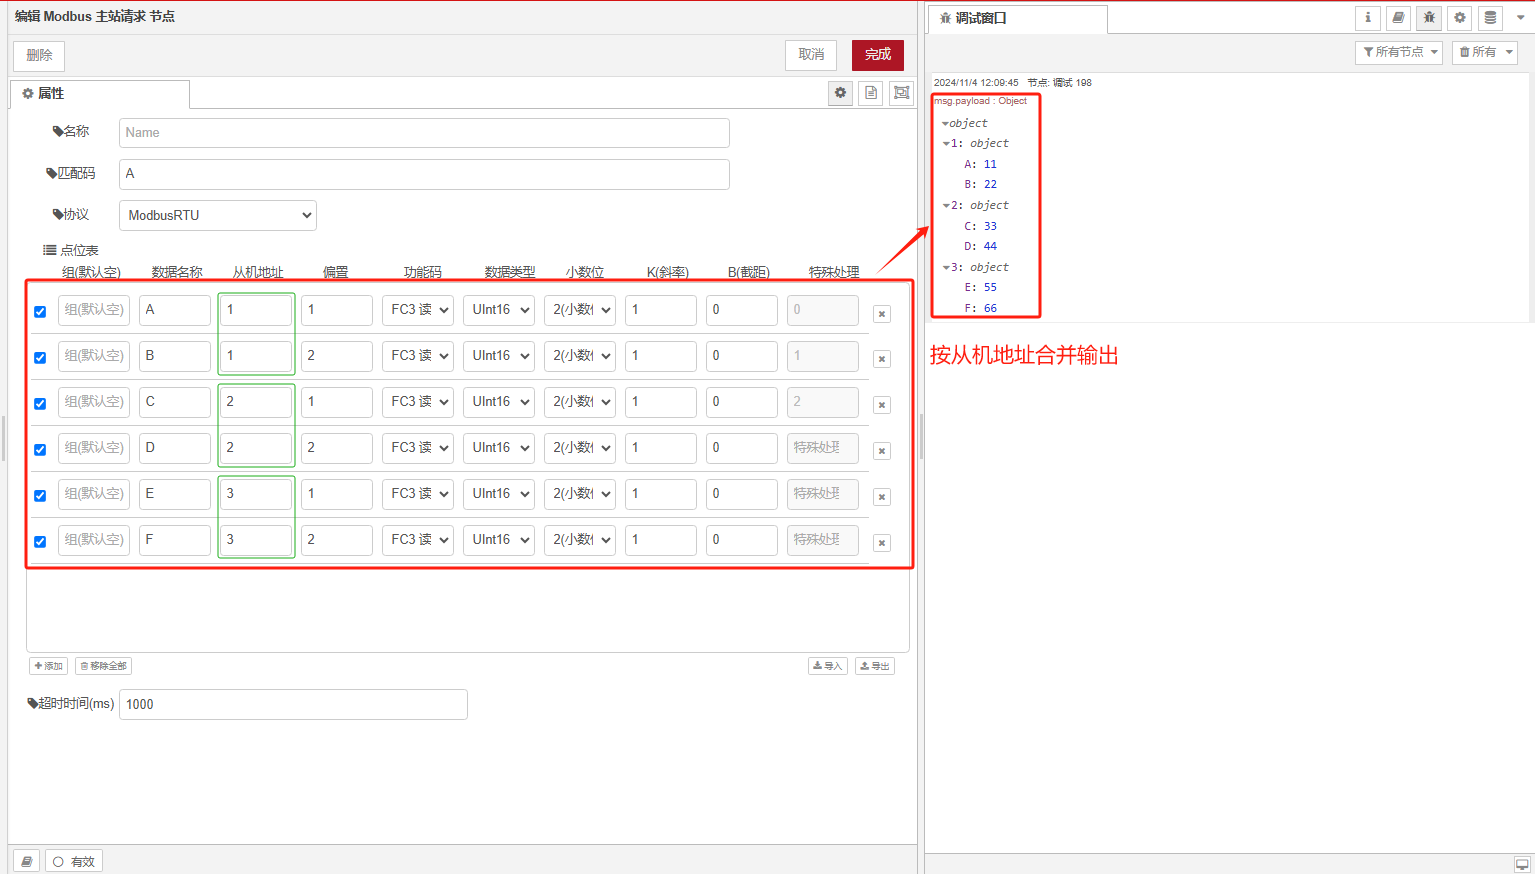Open the help book sidebar icon
This screenshot has width=1535, height=874.
click(1398, 18)
